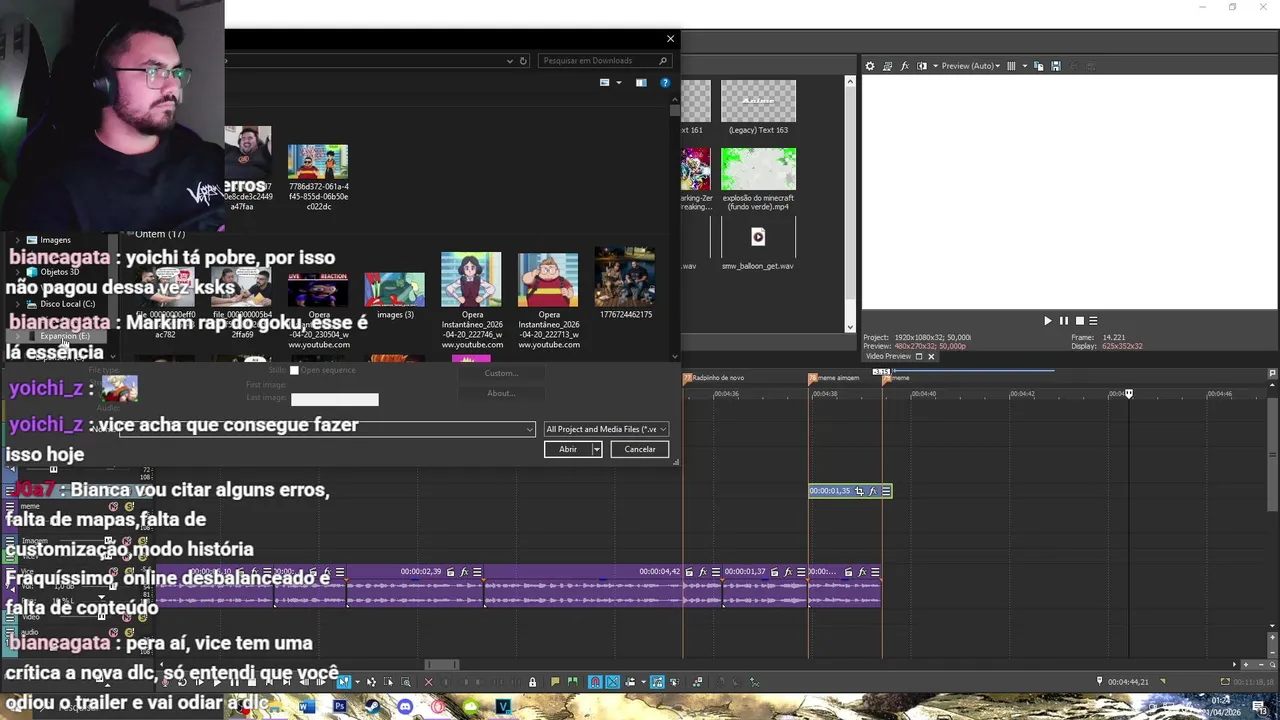Click the Abrir button in the file dialog

click(x=568, y=450)
